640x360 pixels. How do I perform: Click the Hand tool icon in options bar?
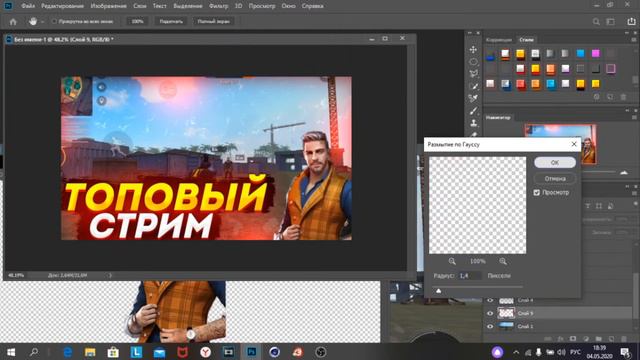tap(33, 21)
